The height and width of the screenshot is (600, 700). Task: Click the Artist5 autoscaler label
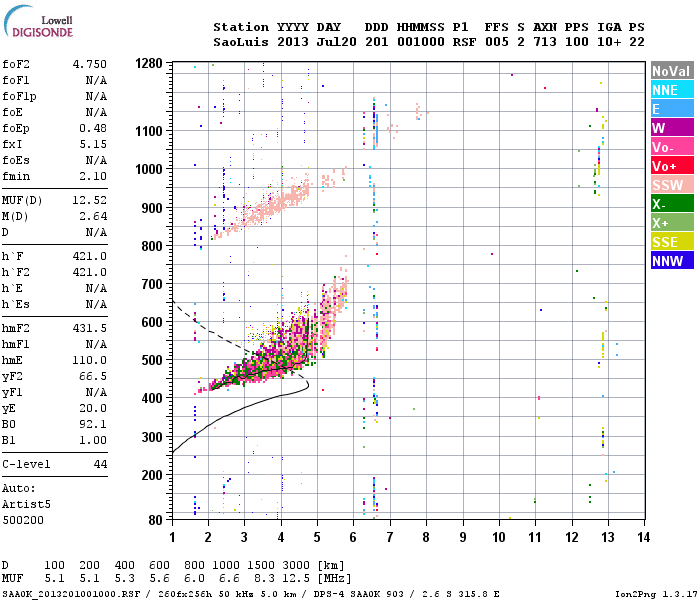(x=26, y=504)
